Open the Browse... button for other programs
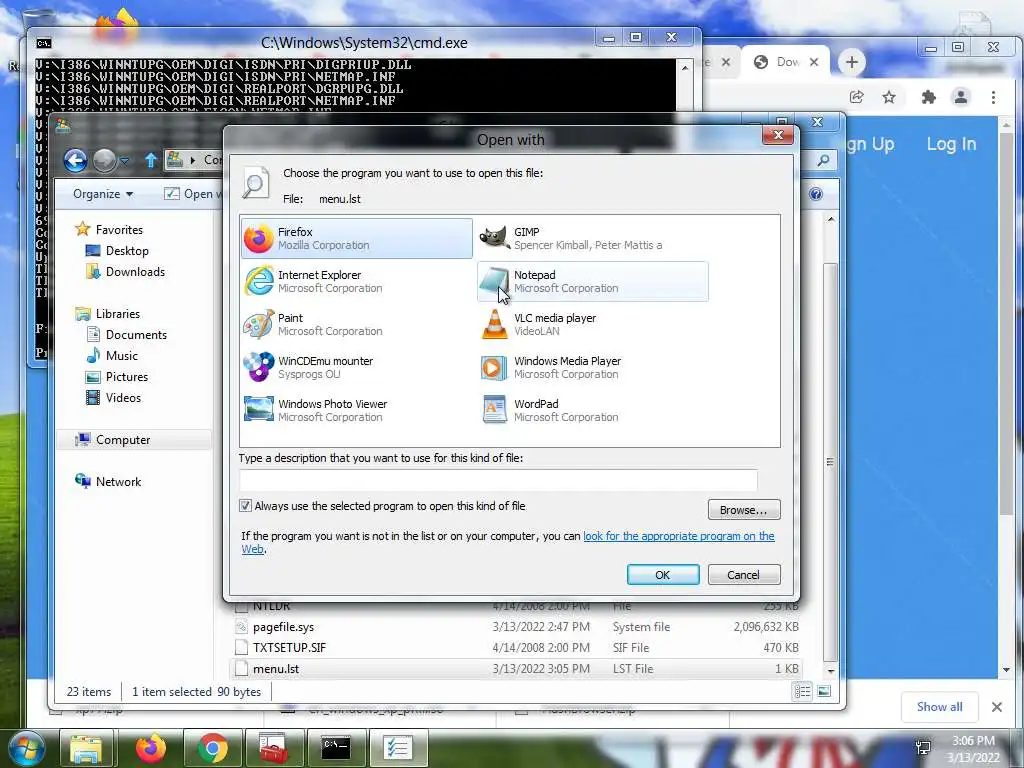 pyautogui.click(x=744, y=510)
